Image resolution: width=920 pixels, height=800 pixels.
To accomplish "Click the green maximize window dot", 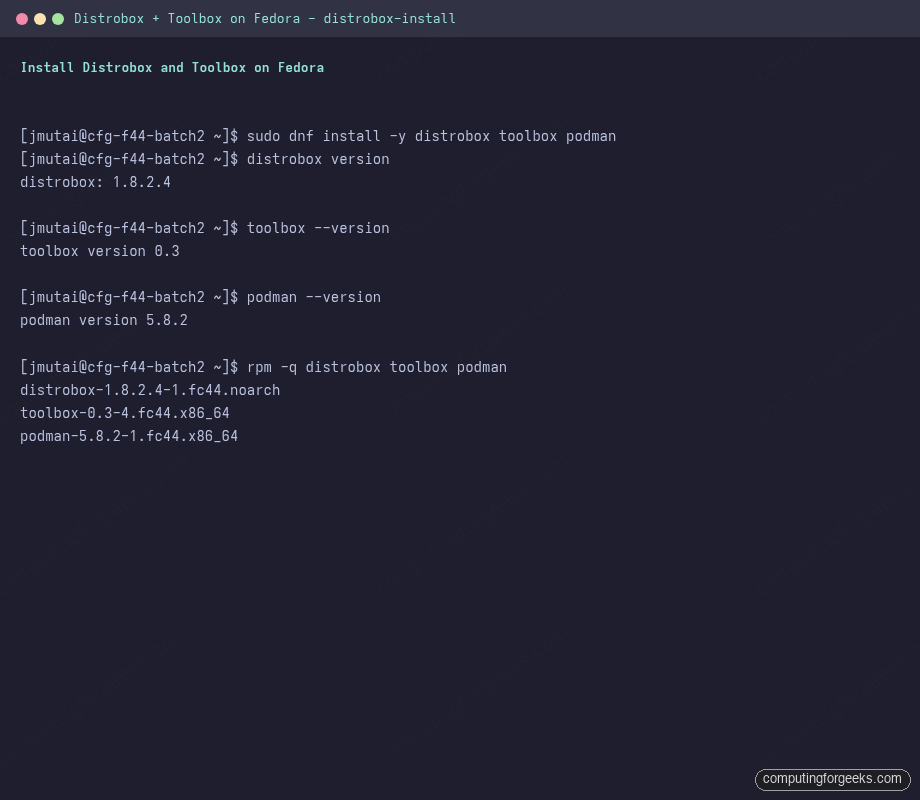I will coord(58,19).
